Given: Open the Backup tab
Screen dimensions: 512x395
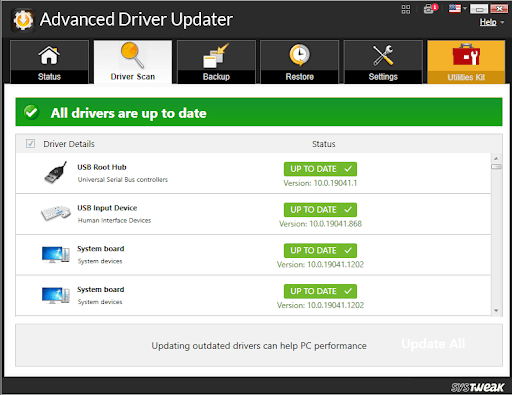Looking at the screenshot, I should tap(216, 62).
